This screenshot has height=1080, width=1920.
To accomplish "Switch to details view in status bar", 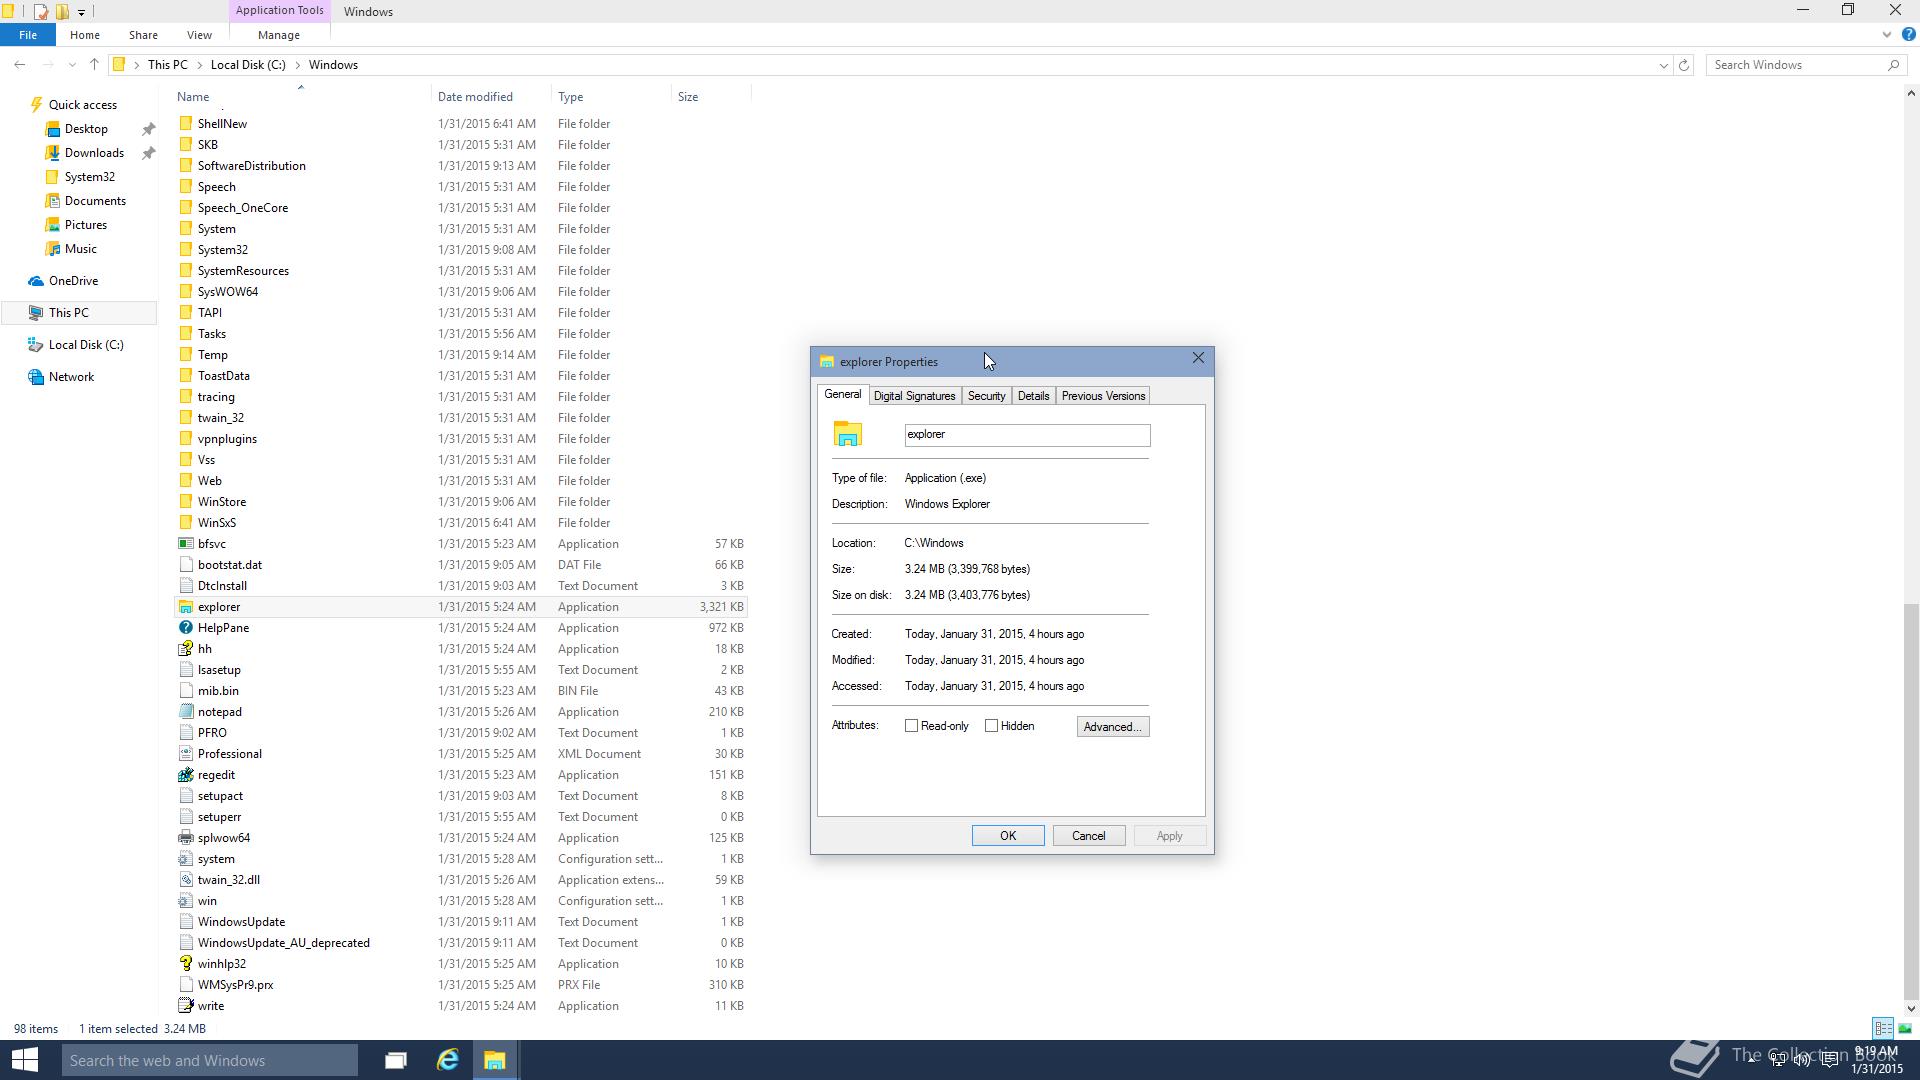I will click(1883, 1028).
